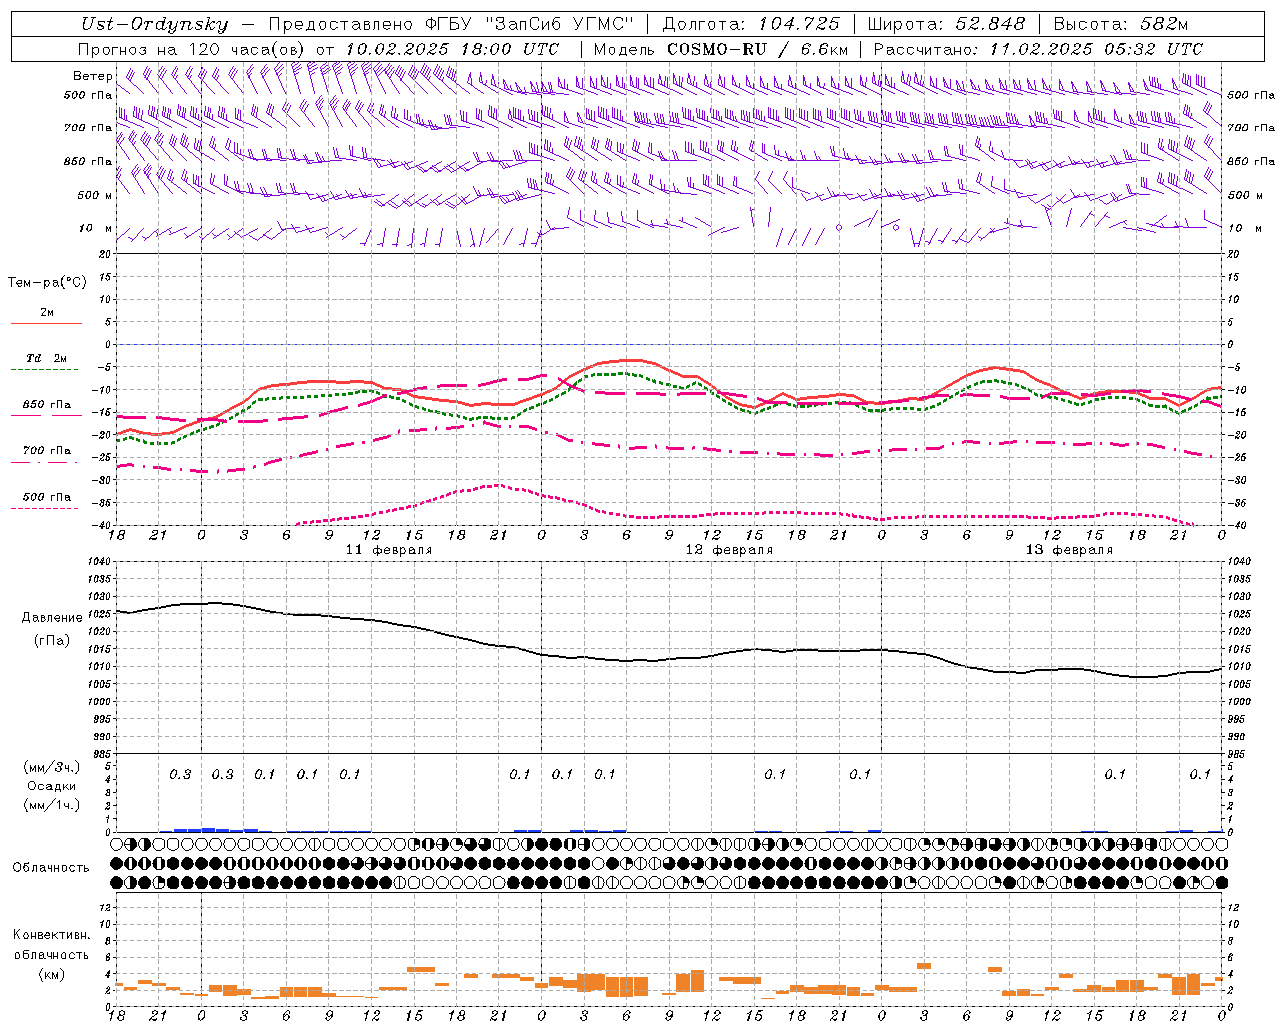Click the (км) unit label of convective panel

click(52, 973)
